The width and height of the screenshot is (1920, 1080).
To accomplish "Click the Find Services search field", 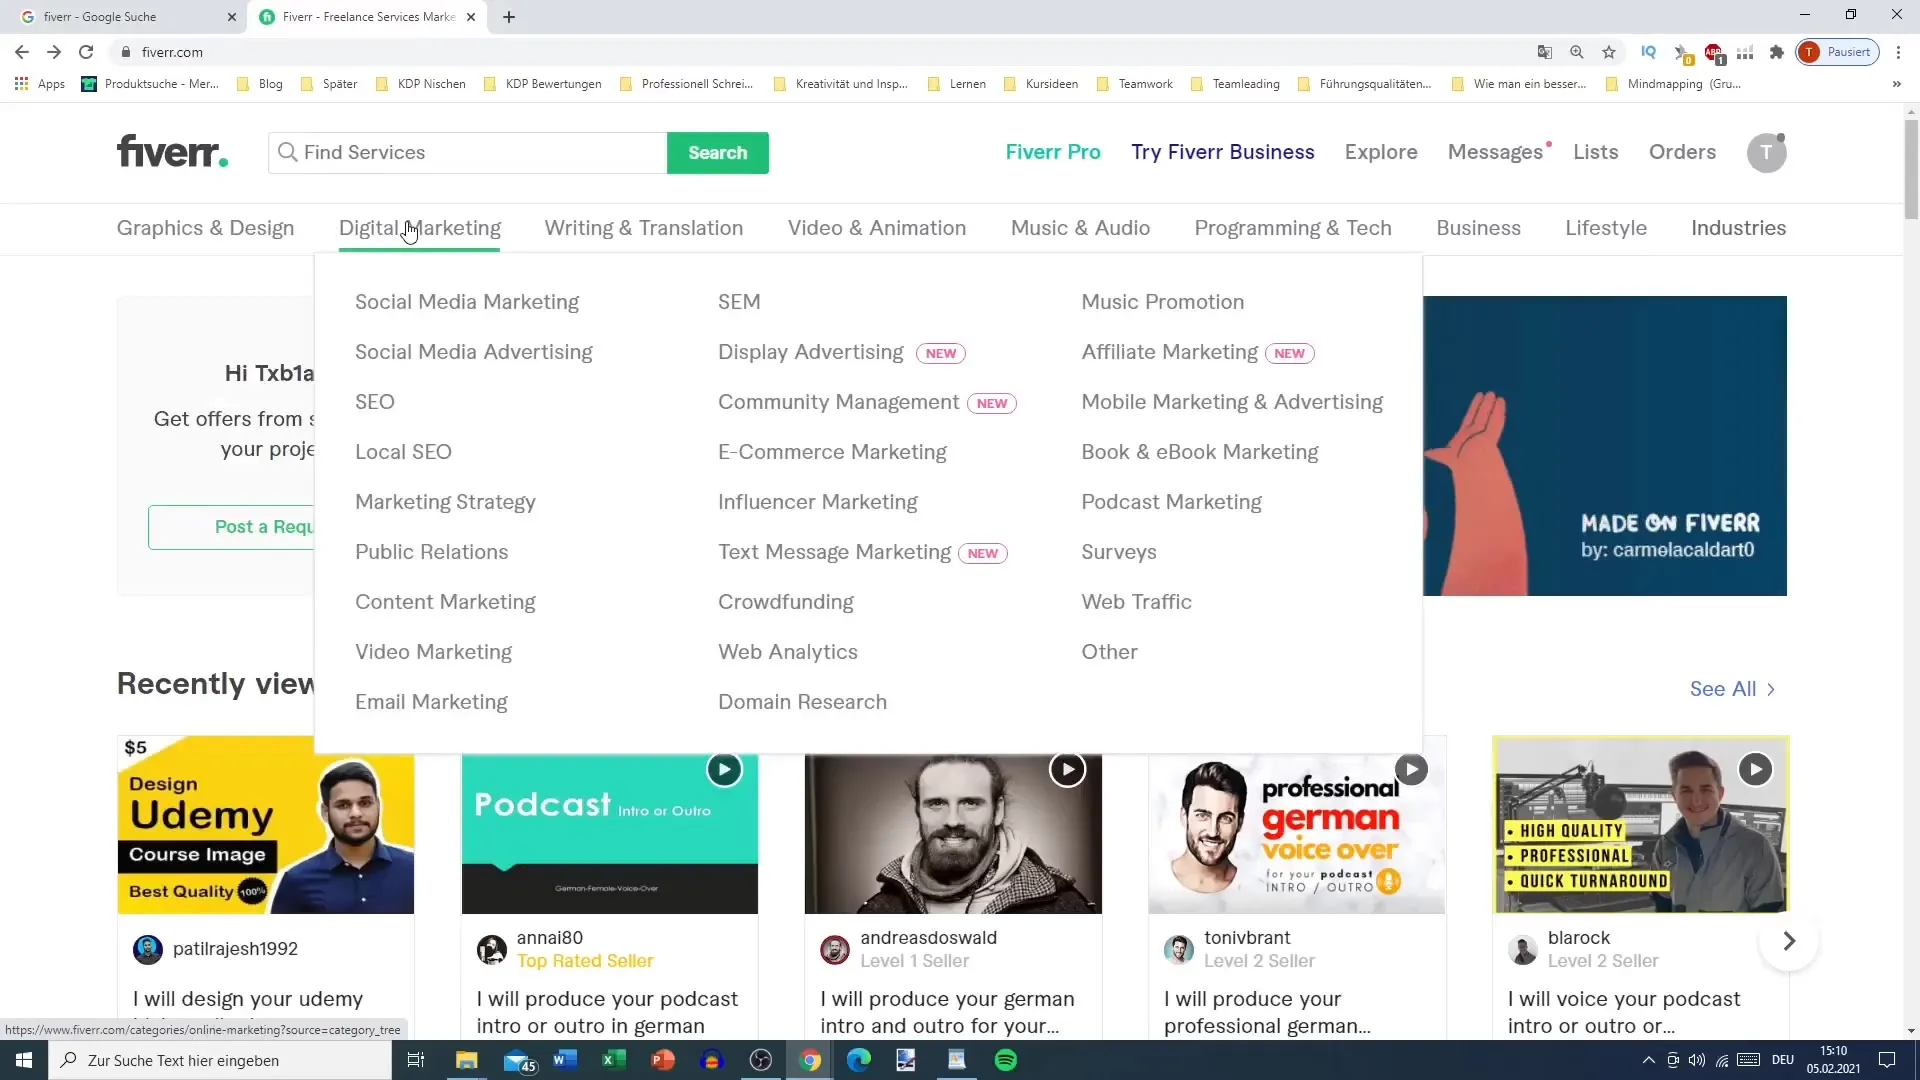I will point(467,153).
